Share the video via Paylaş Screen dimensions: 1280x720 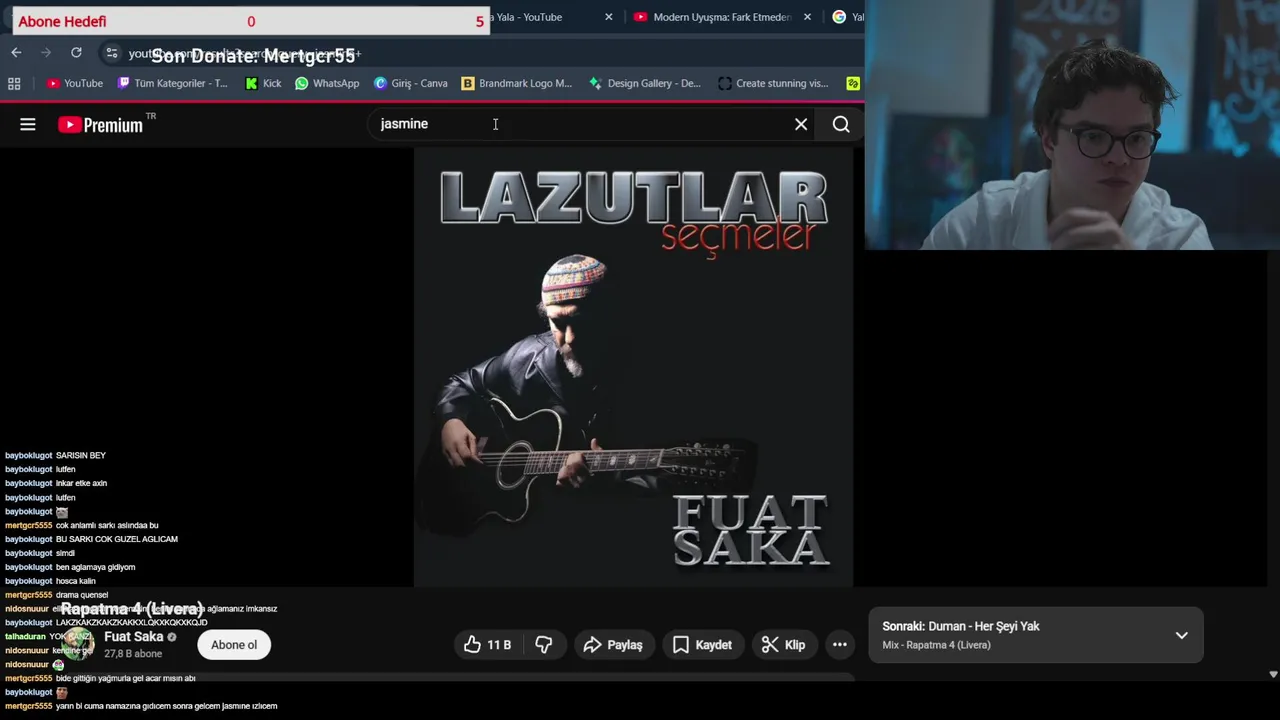(x=613, y=645)
